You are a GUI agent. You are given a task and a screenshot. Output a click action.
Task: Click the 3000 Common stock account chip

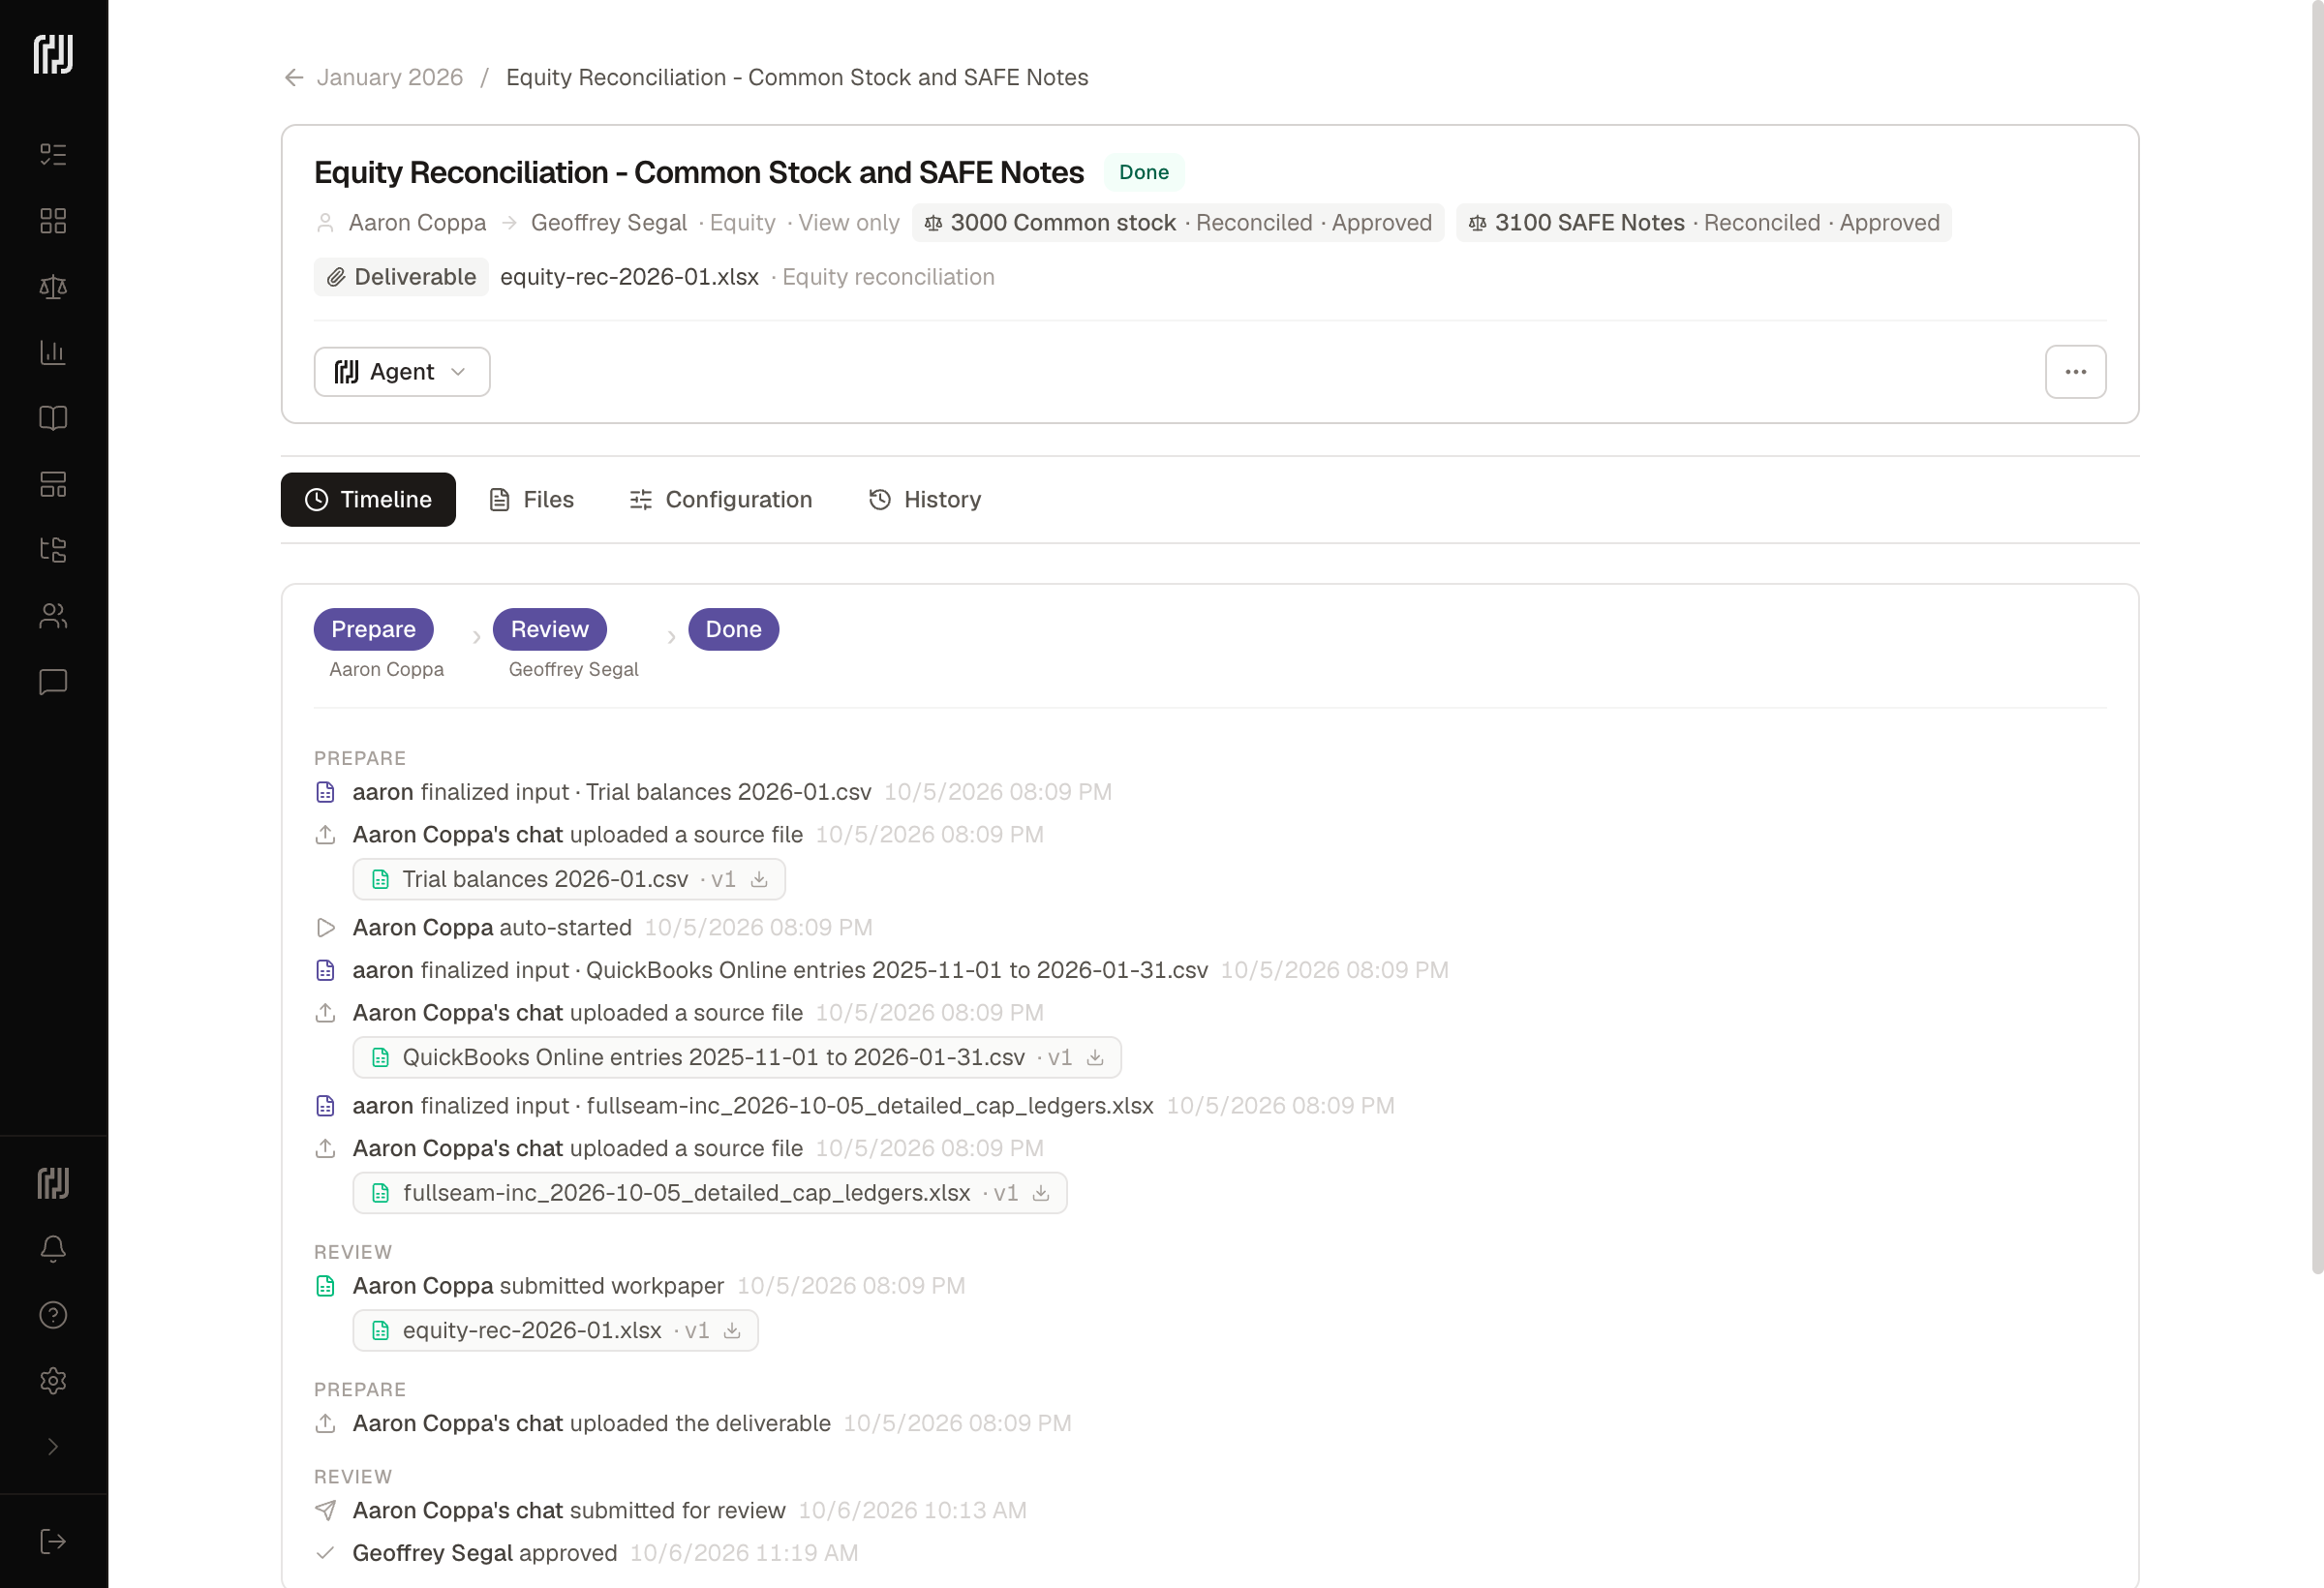(1178, 223)
